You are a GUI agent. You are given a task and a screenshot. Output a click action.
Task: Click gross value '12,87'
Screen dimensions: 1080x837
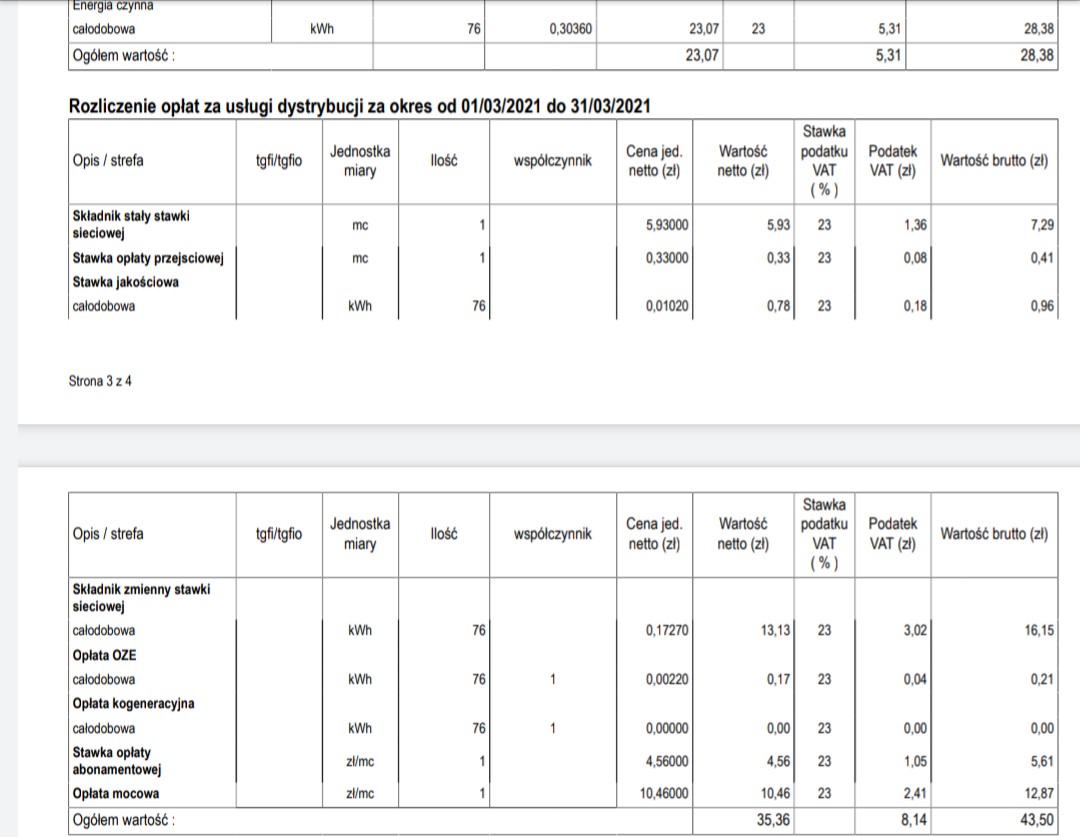[1039, 794]
